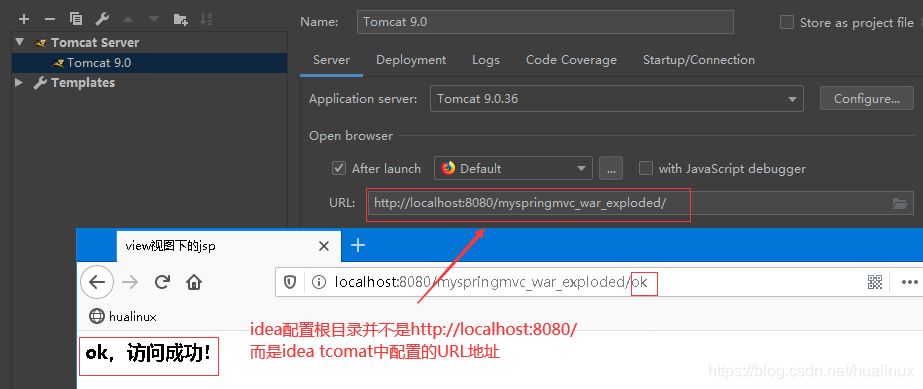
Task: Sort configurations alphabetically icon
Action: [206, 19]
